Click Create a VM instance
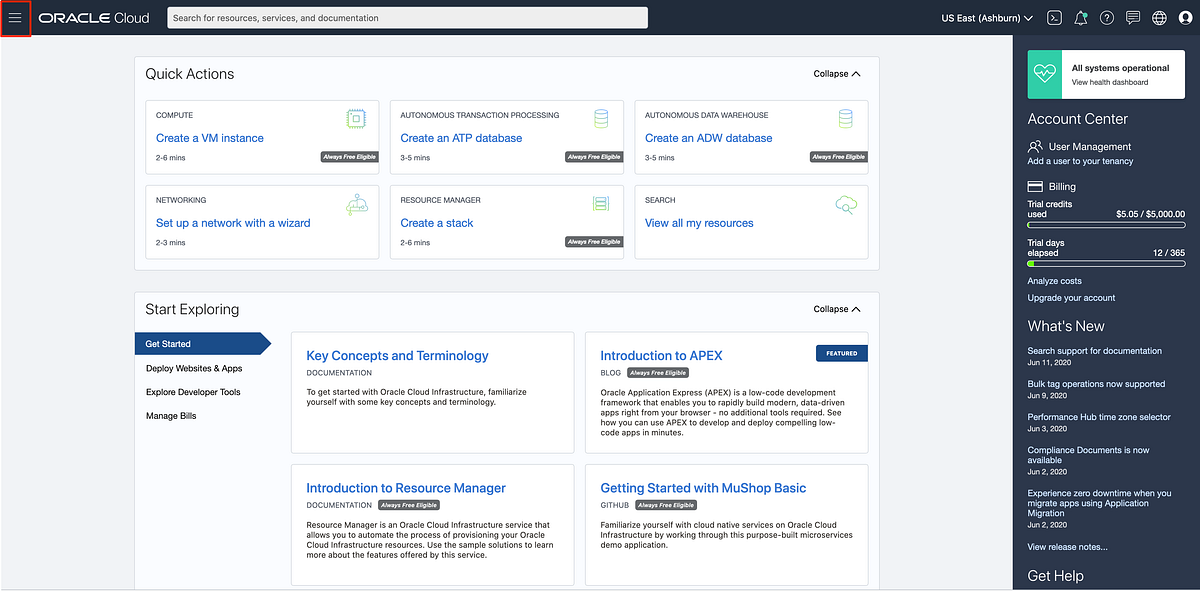Screen dimensions: 1200x591 209,137
